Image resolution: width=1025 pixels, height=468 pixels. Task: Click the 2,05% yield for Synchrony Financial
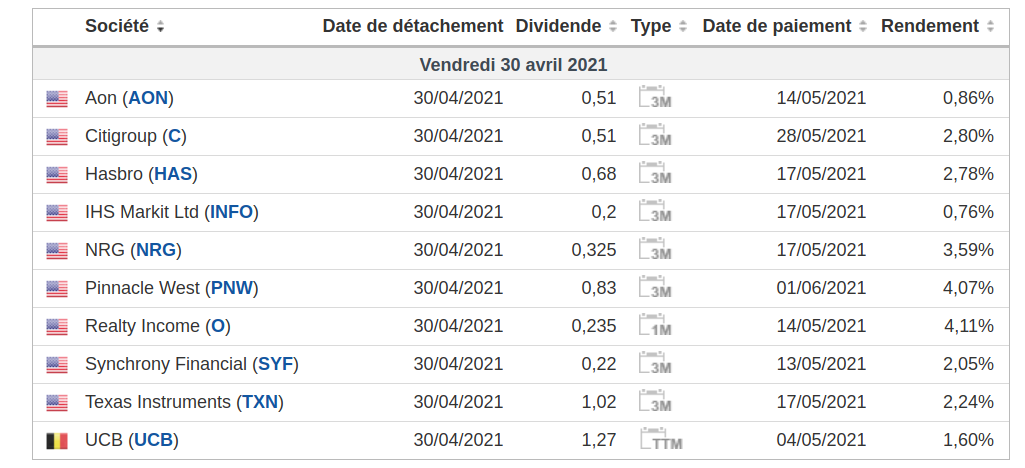click(x=968, y=363)
